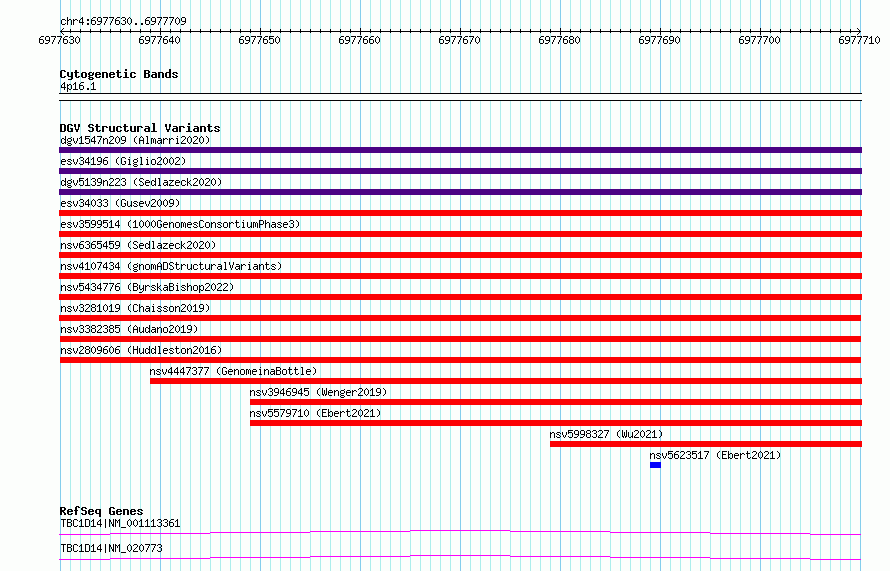This screenshot has width=890, height=571.
Task: Open the nsv5623517 (Ebert2021) label
Action: [x=715, y=455]
